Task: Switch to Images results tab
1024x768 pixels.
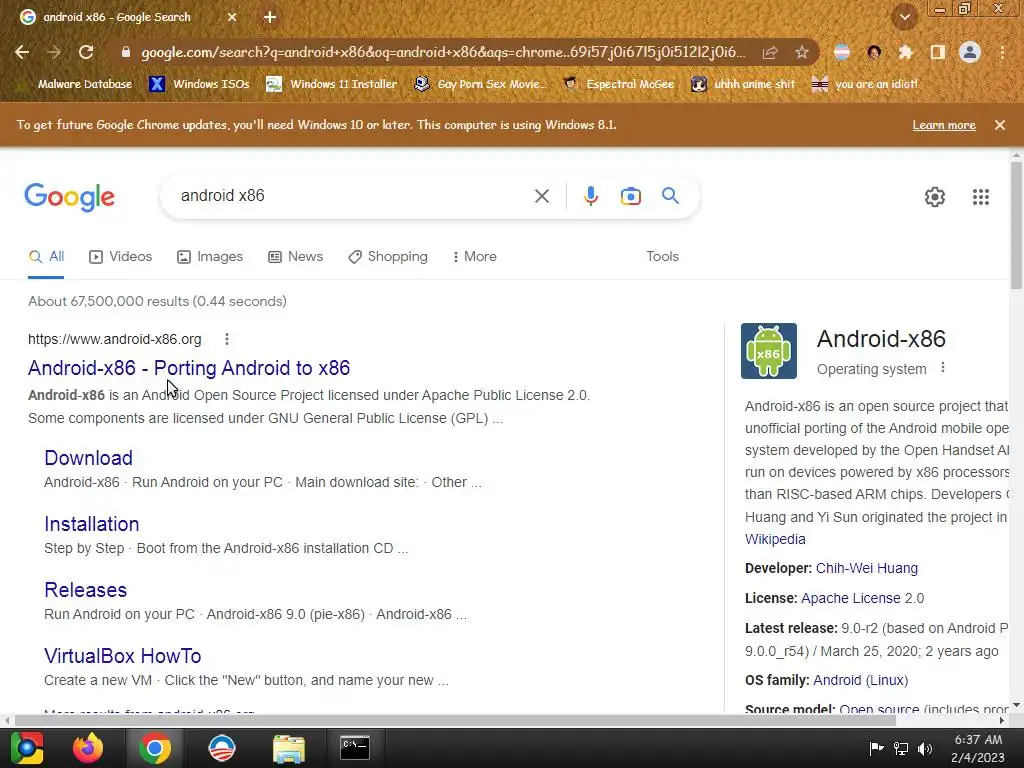Action: [x=210, y=257]
